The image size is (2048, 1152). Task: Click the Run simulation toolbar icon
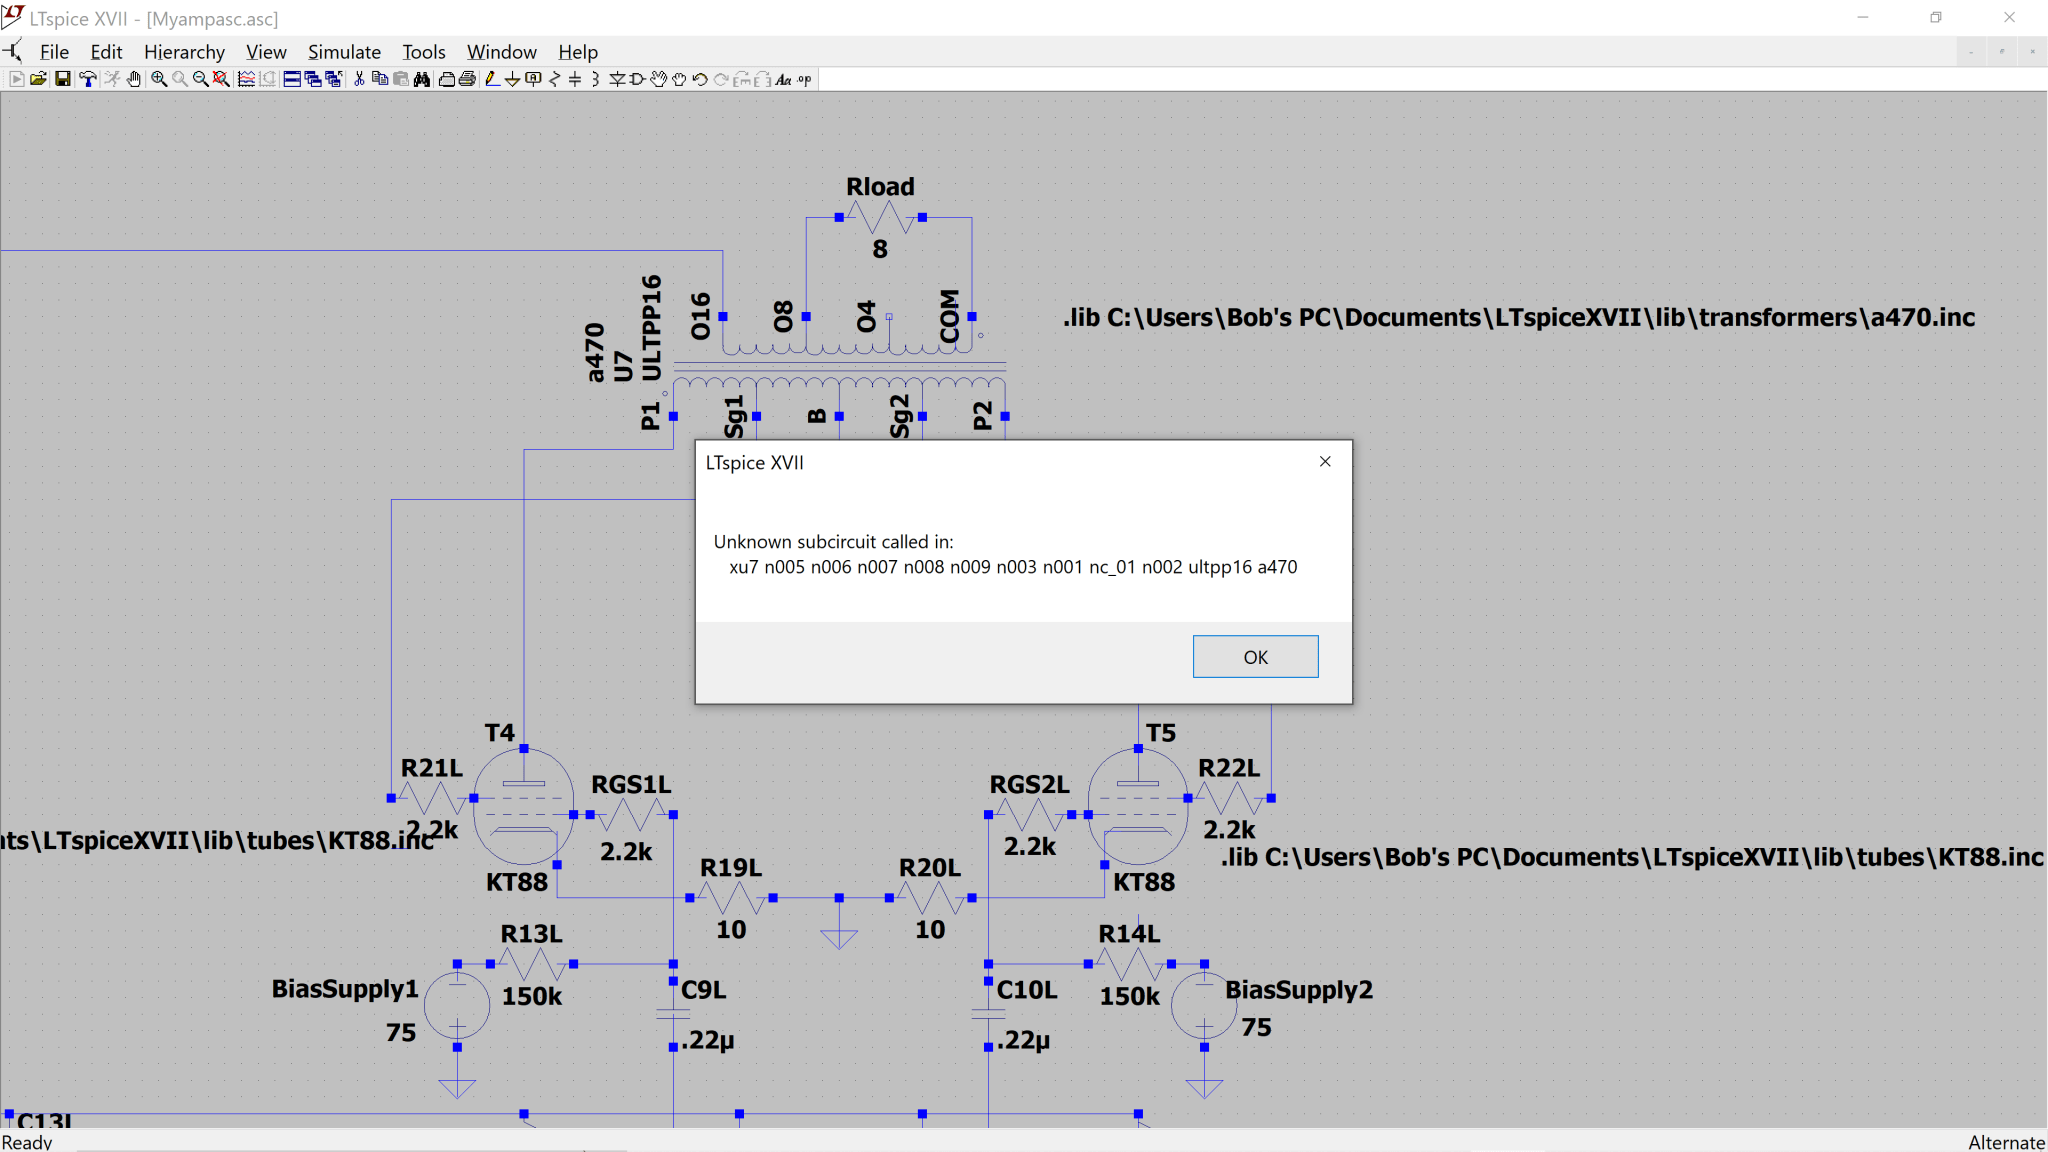pyautogui.click(x=16, y=79)
